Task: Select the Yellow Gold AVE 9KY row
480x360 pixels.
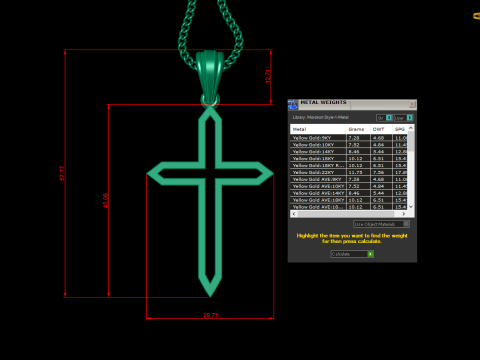Action: click(x=348, y=179)
